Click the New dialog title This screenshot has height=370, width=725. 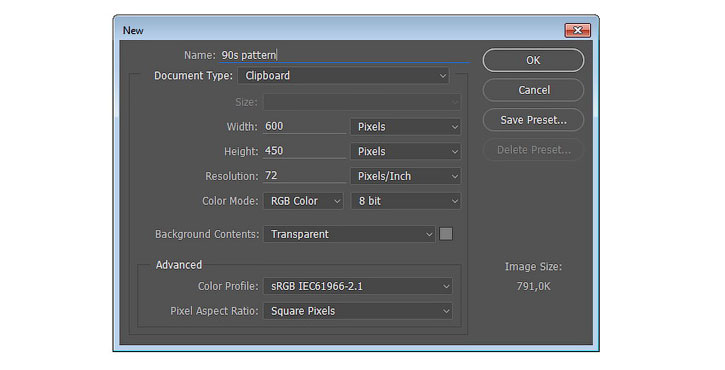(x=133, y=31)
